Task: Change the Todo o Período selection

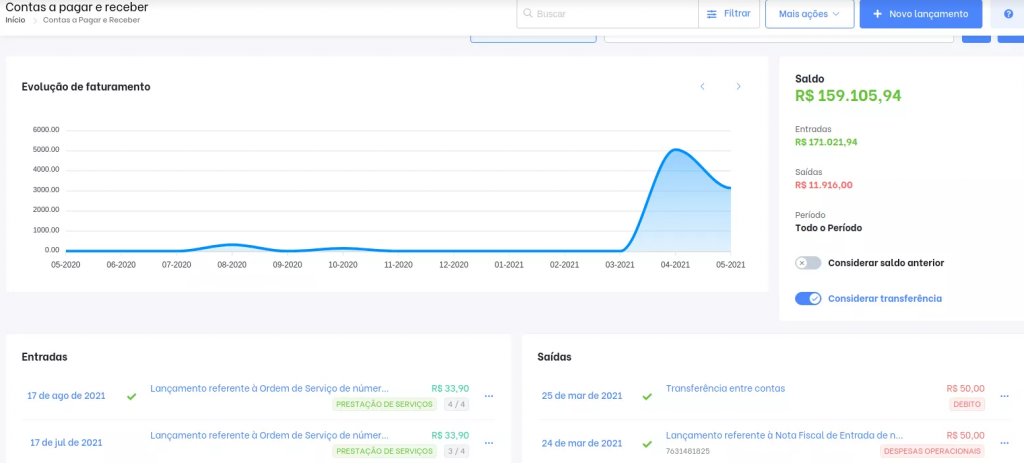Action: (828, 228)
